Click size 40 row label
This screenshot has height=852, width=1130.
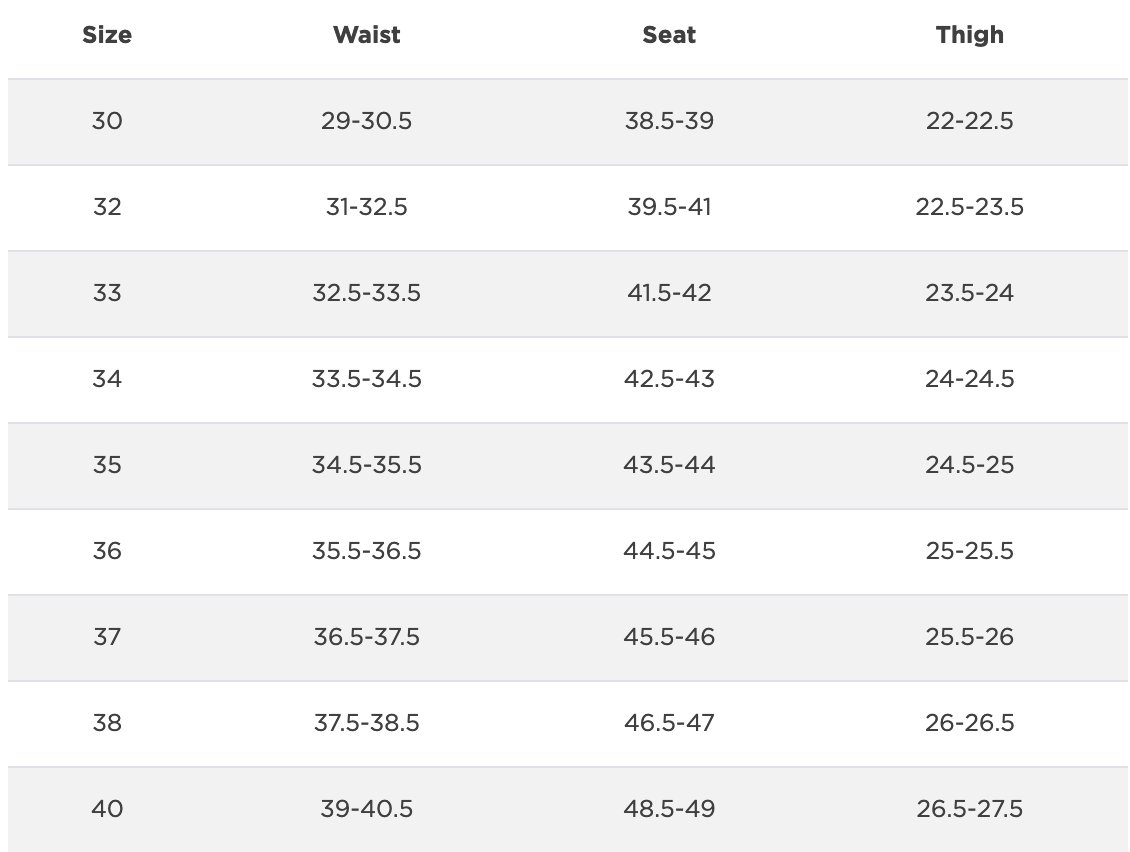click(x=107, y=809)
